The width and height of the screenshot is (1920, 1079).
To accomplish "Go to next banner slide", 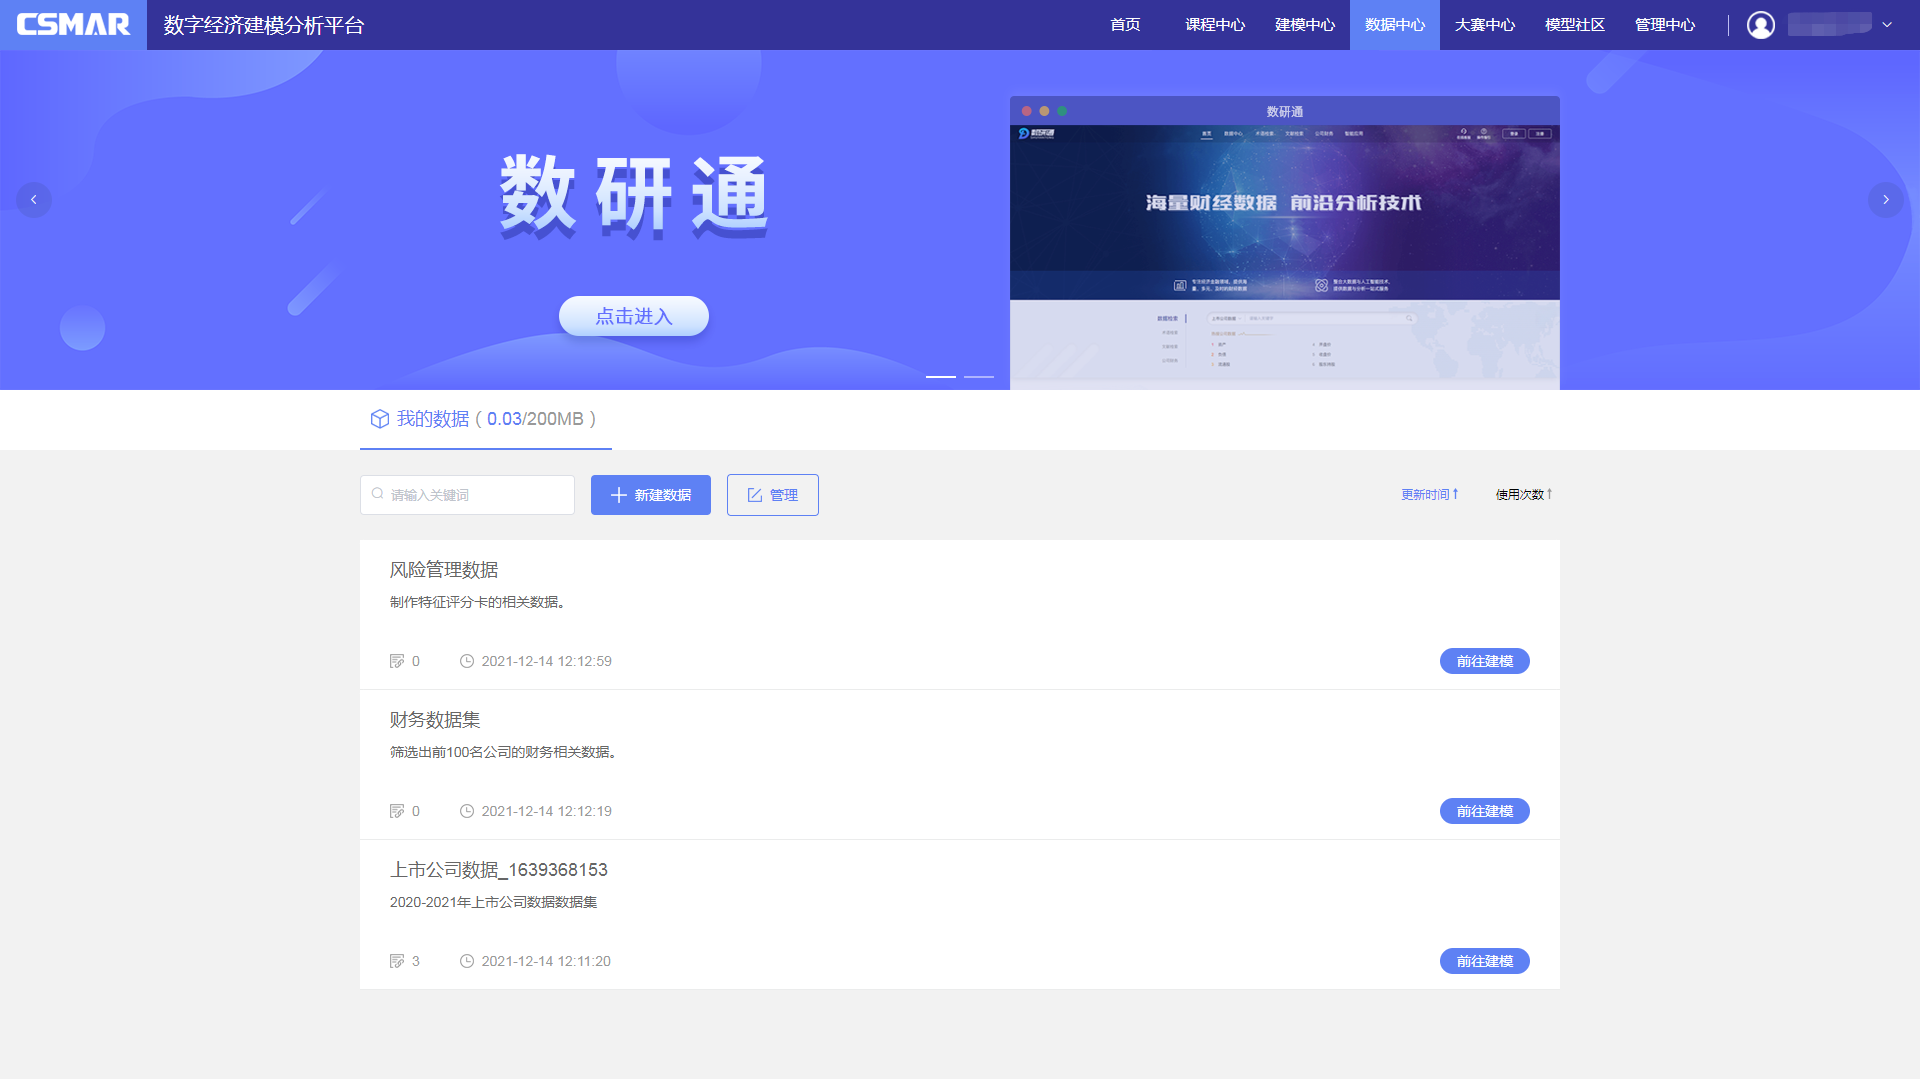I will (x=1885, y=200).
